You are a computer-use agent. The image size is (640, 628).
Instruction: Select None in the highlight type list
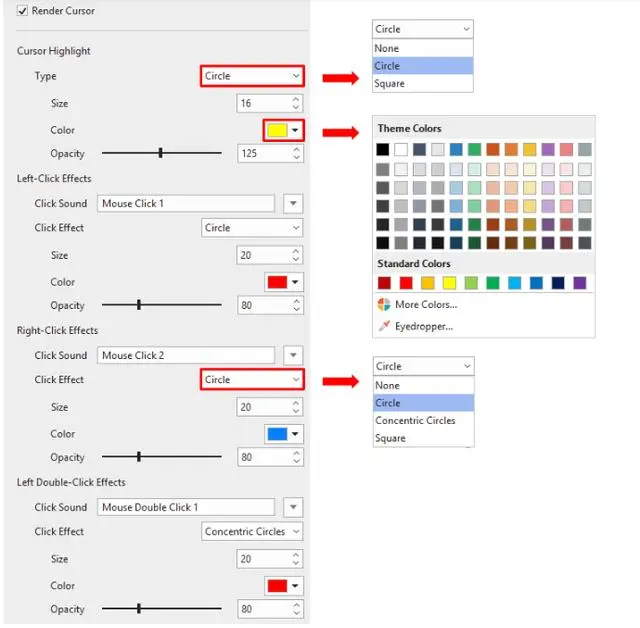click(x=422, y=48)
